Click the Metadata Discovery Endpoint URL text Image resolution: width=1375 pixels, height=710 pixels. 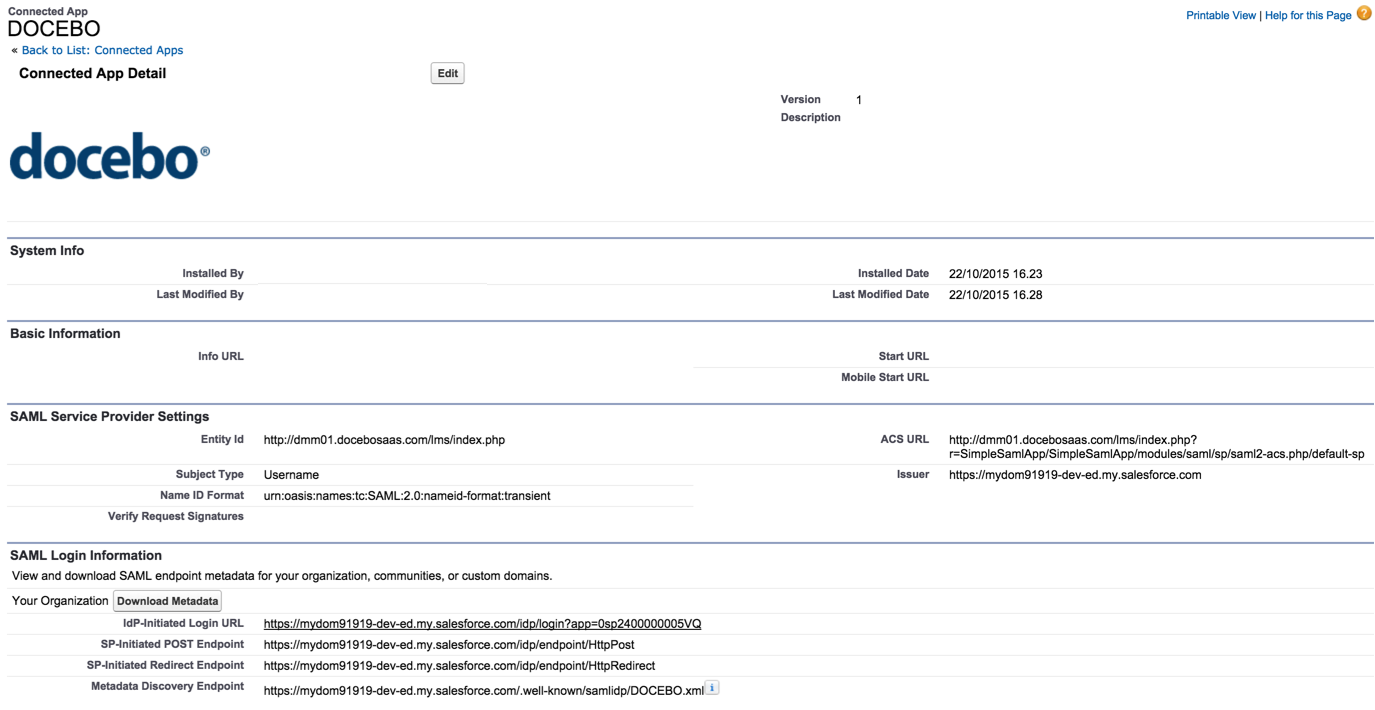(483, 691)
